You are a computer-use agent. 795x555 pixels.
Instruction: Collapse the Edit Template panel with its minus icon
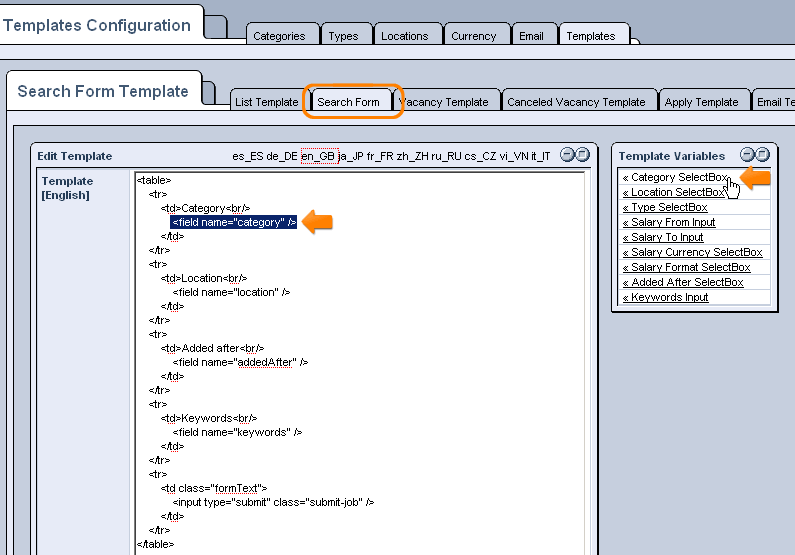click(567, 155)
